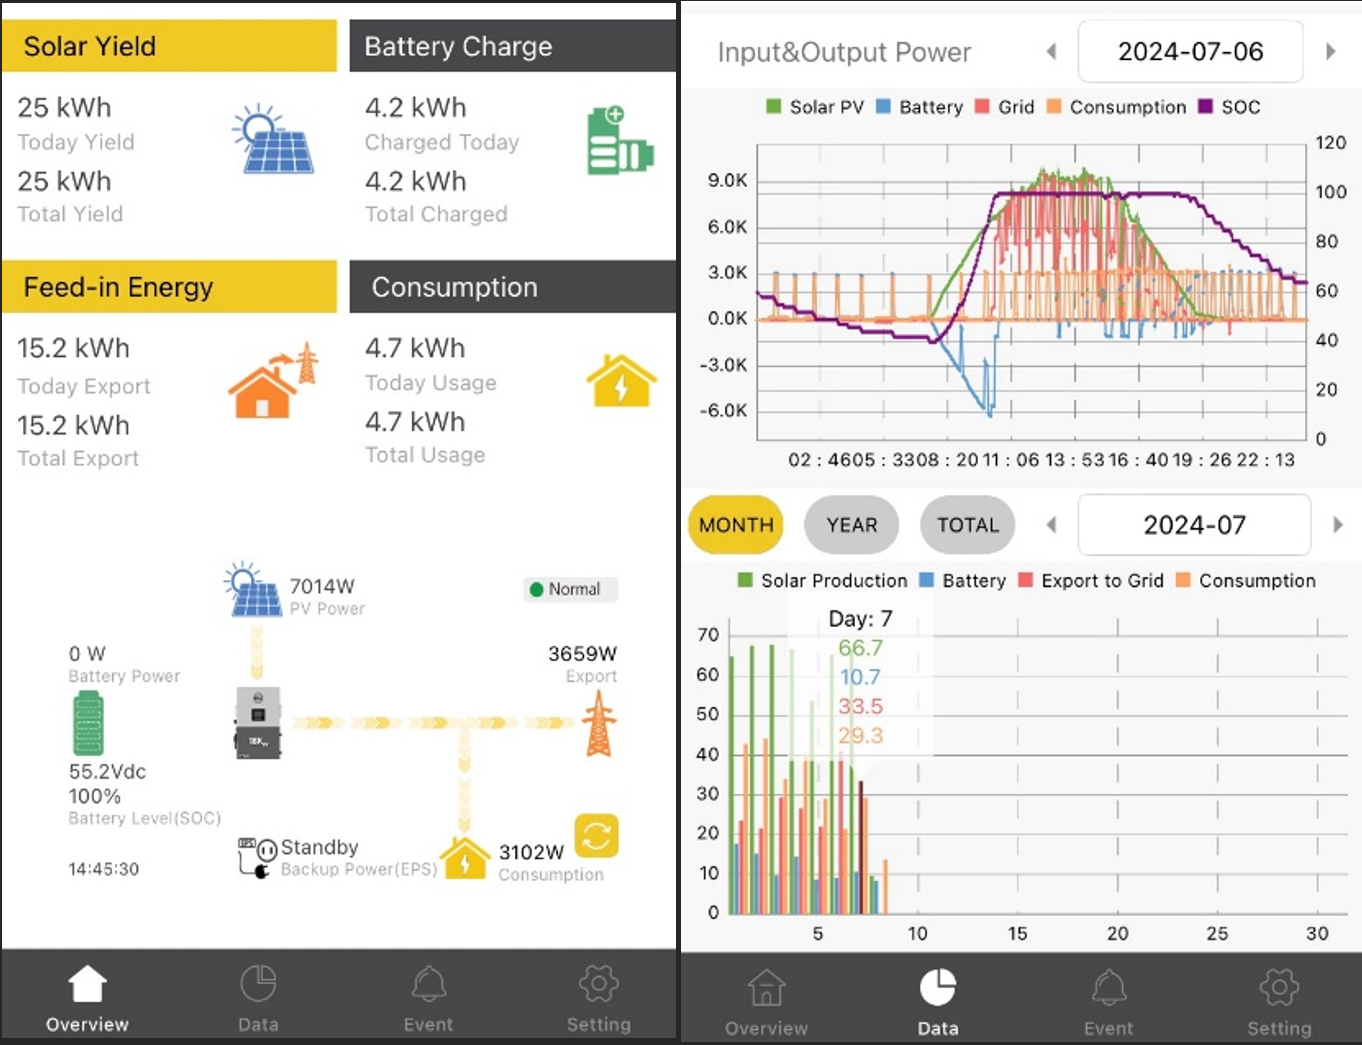Go to previous day before 2024-07-06
The height and width of the screenshot is (1045, 1362).
pyautogui.click(x=1051, y=51)
